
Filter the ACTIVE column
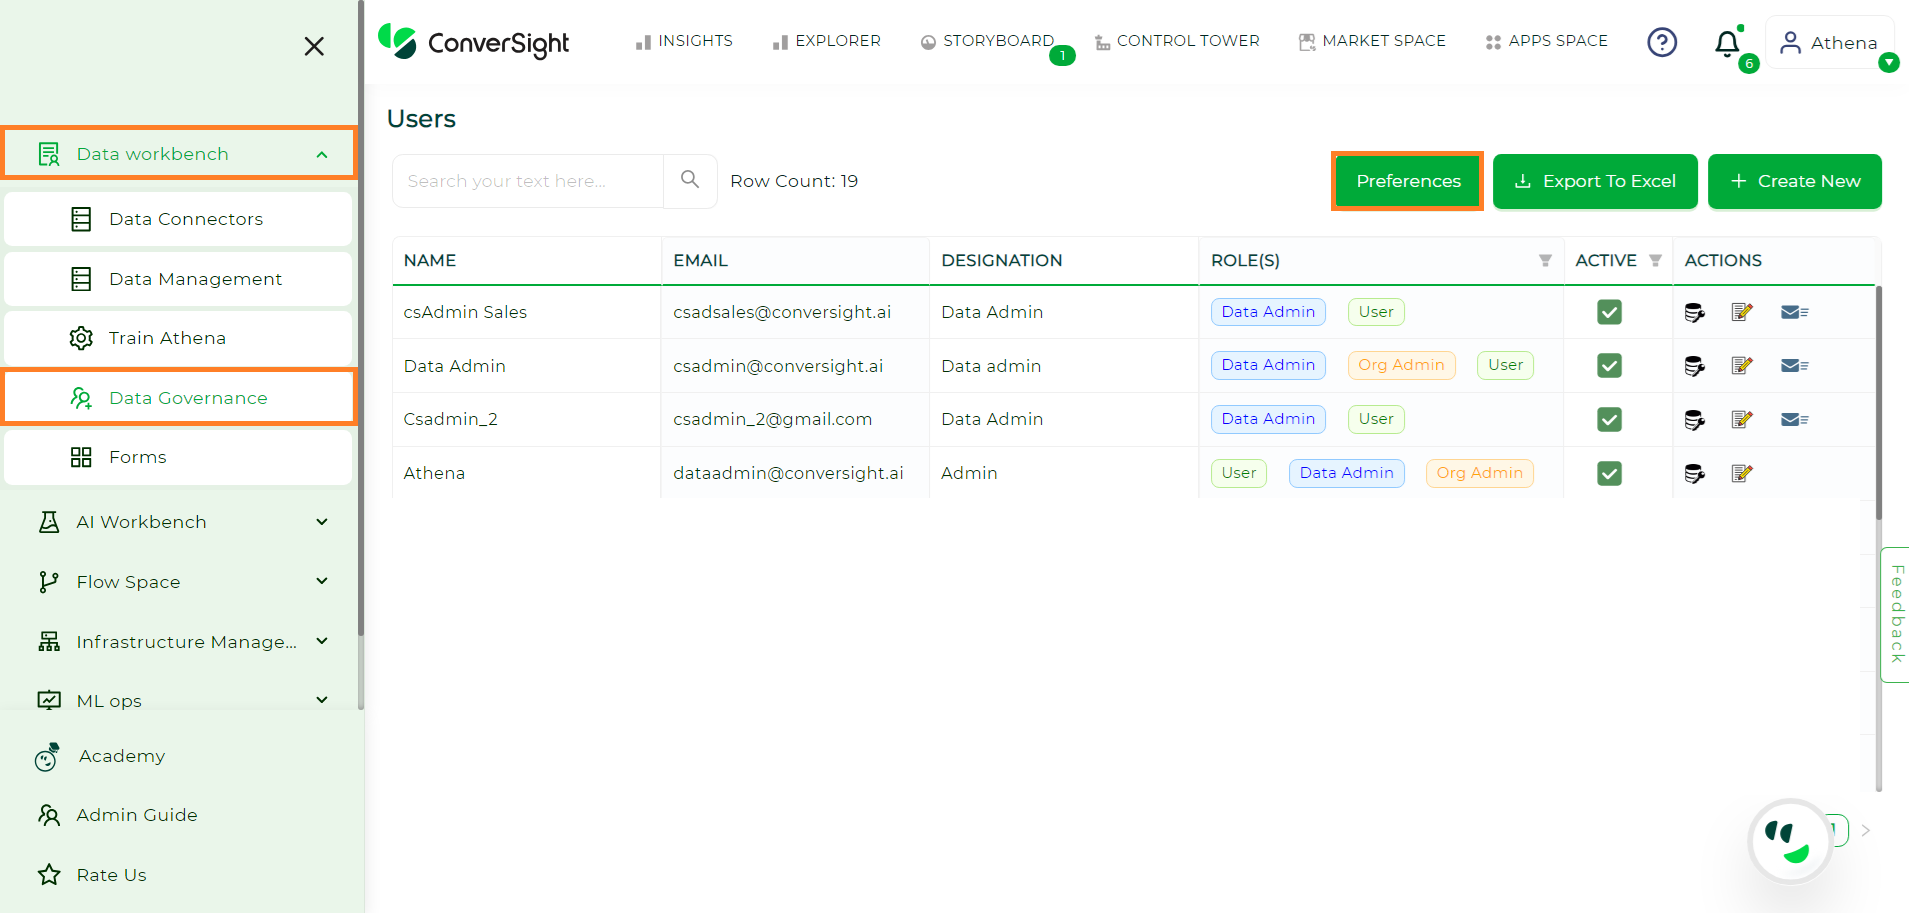click(x=1655, y=260)
